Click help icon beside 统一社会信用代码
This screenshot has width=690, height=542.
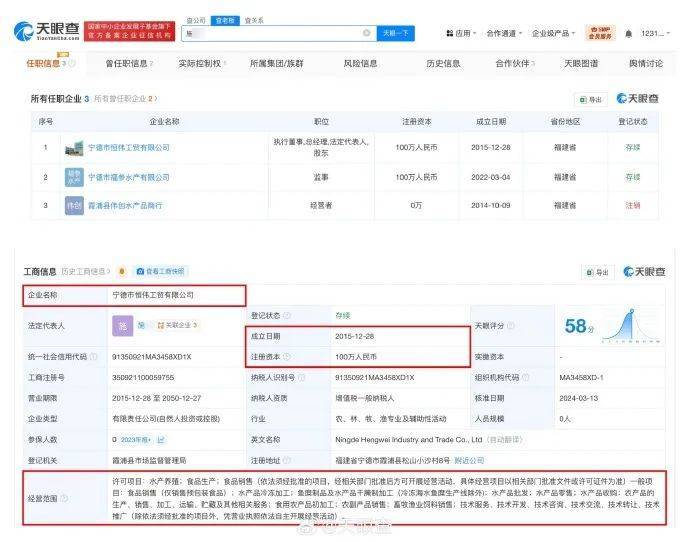[93, 357]
